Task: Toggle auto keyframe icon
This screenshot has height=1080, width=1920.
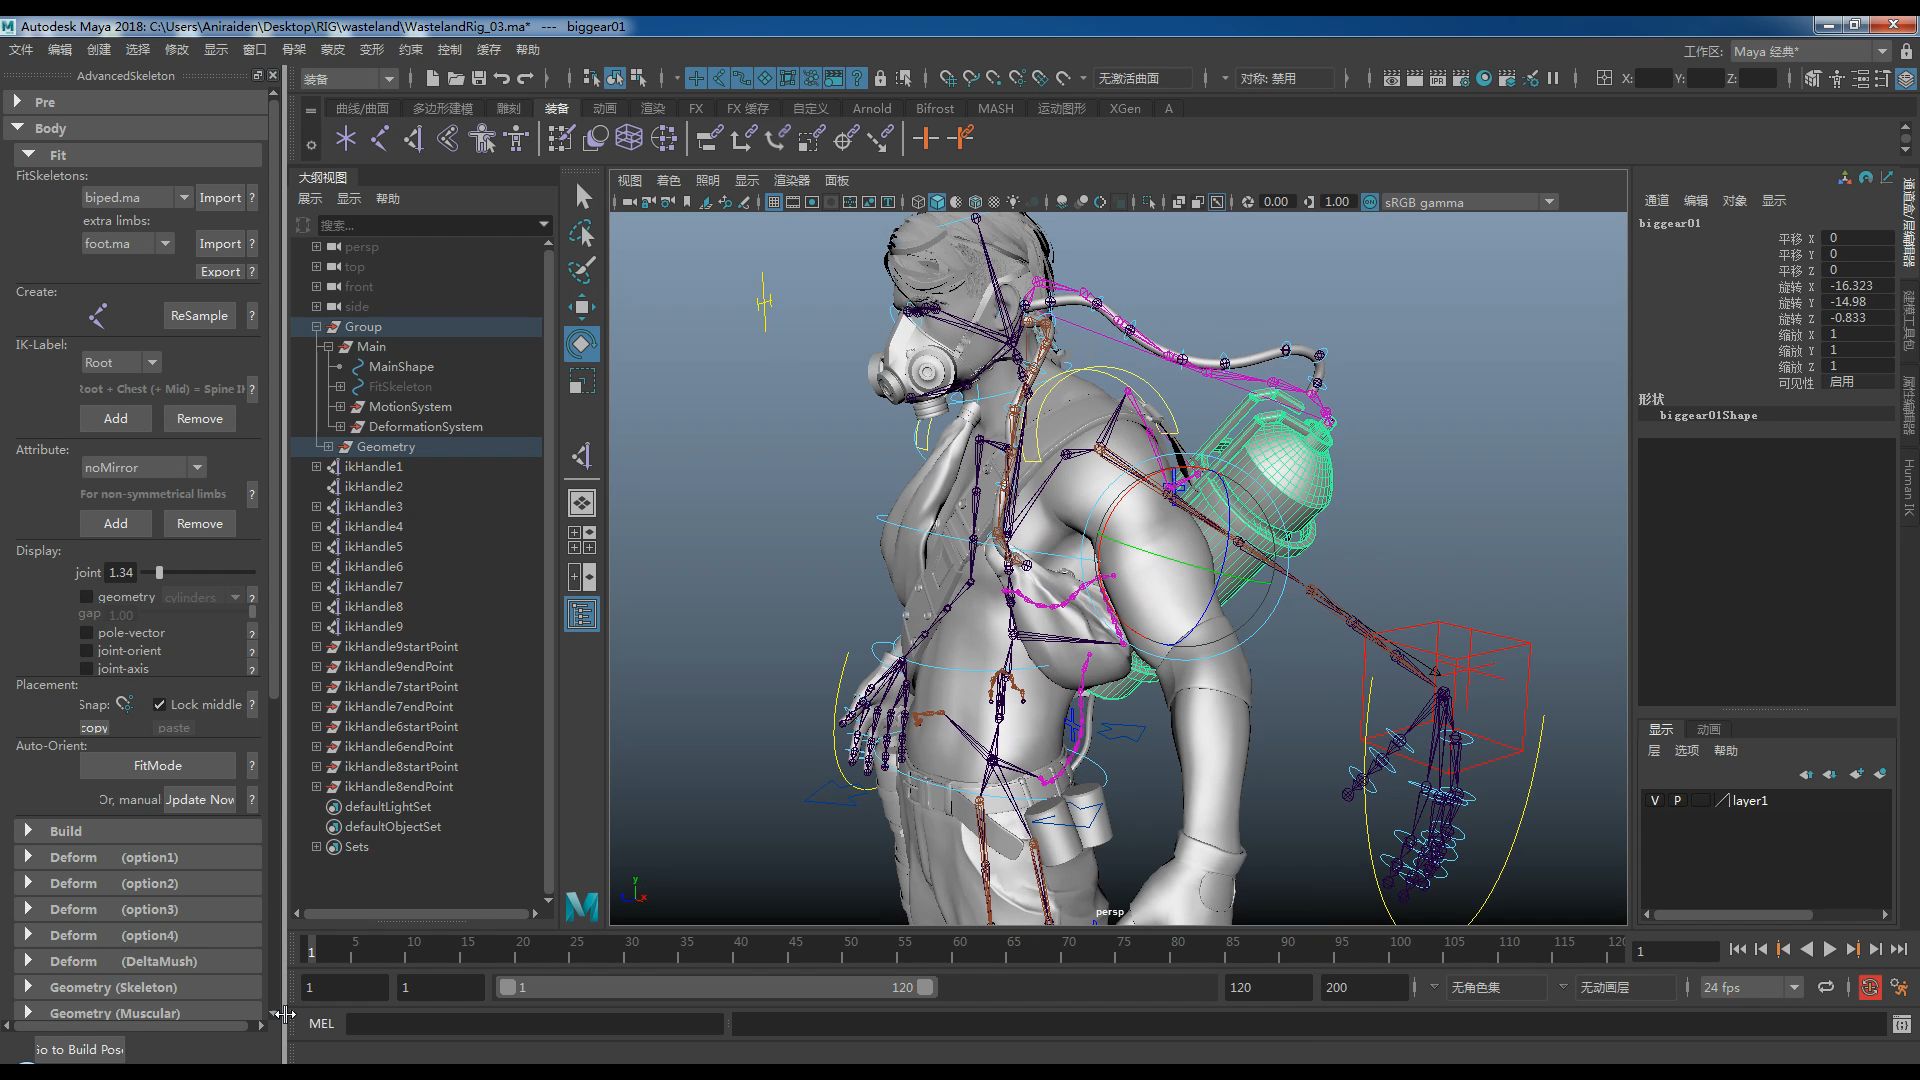Action: (x=1869, y=987)
